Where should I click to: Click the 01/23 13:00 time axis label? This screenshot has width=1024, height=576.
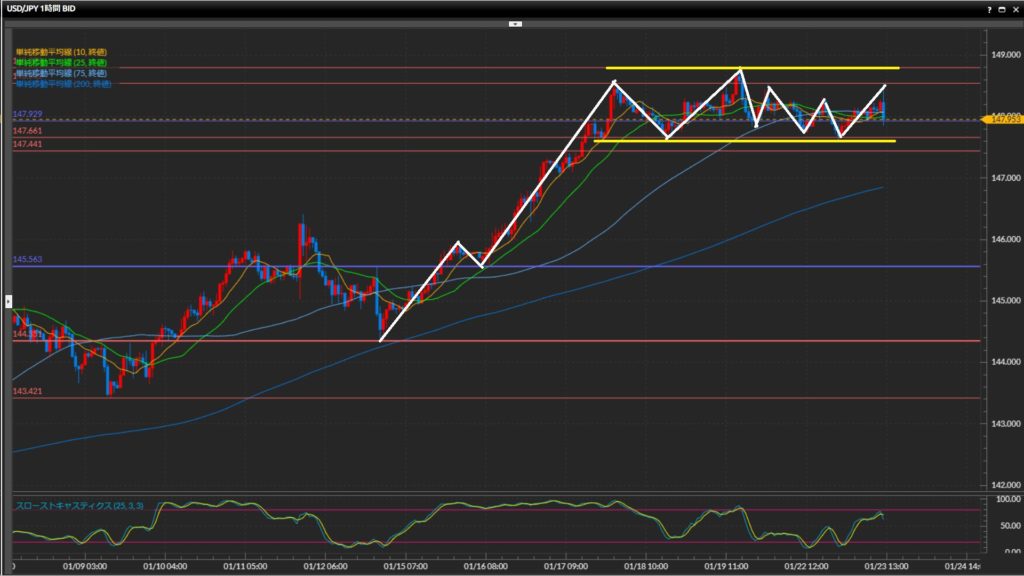[885, 566]
